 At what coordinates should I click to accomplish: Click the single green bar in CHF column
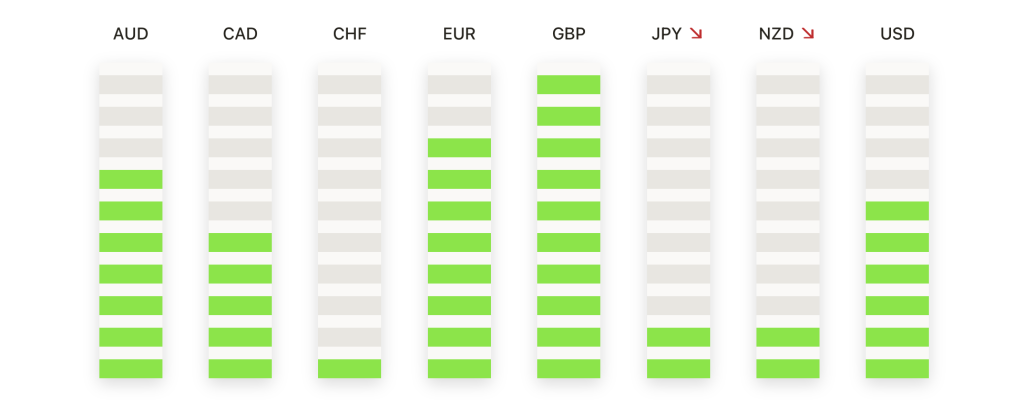coord(349,368)
